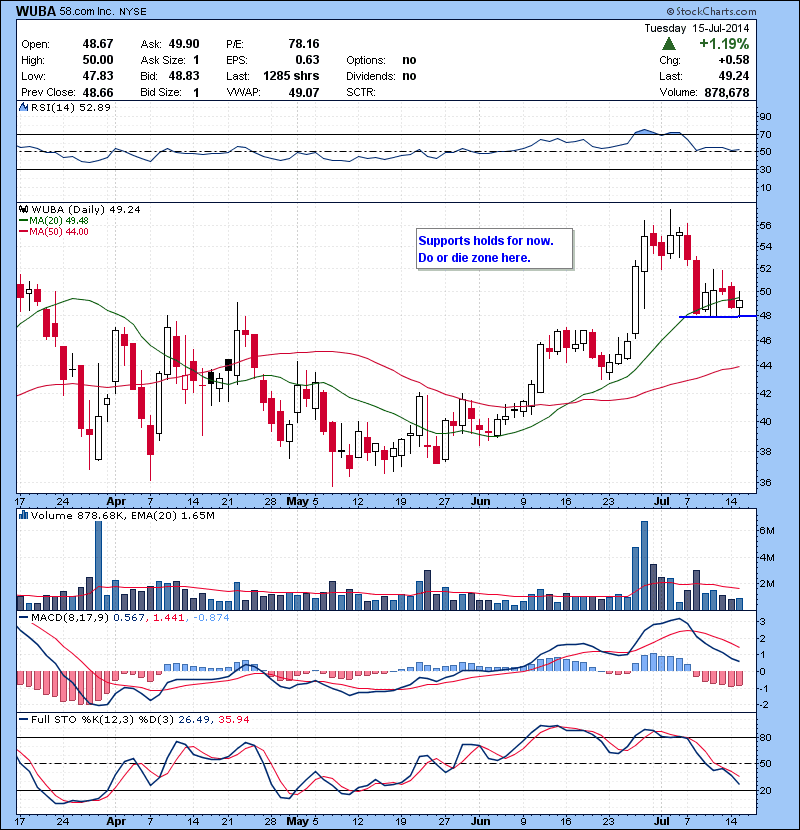The image size is (800, 830).
Task: Click the High value 50.00
Action: click(x=98, y=60)
